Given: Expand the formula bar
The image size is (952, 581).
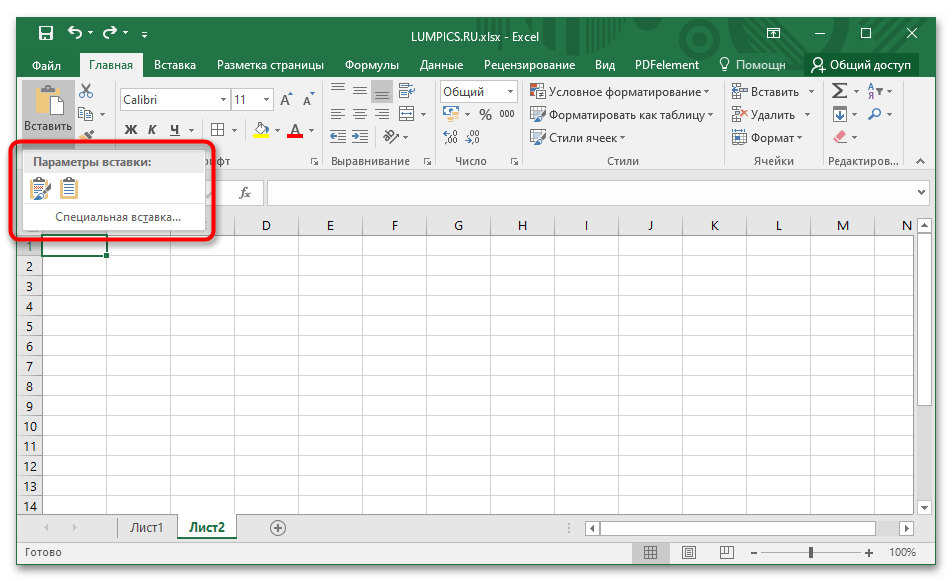Looking at the screenshot, I should click(921, 192).
